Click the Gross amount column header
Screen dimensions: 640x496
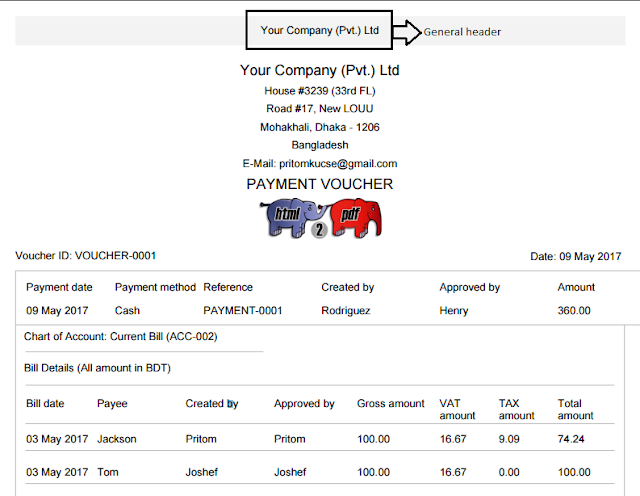pos(391,404)
